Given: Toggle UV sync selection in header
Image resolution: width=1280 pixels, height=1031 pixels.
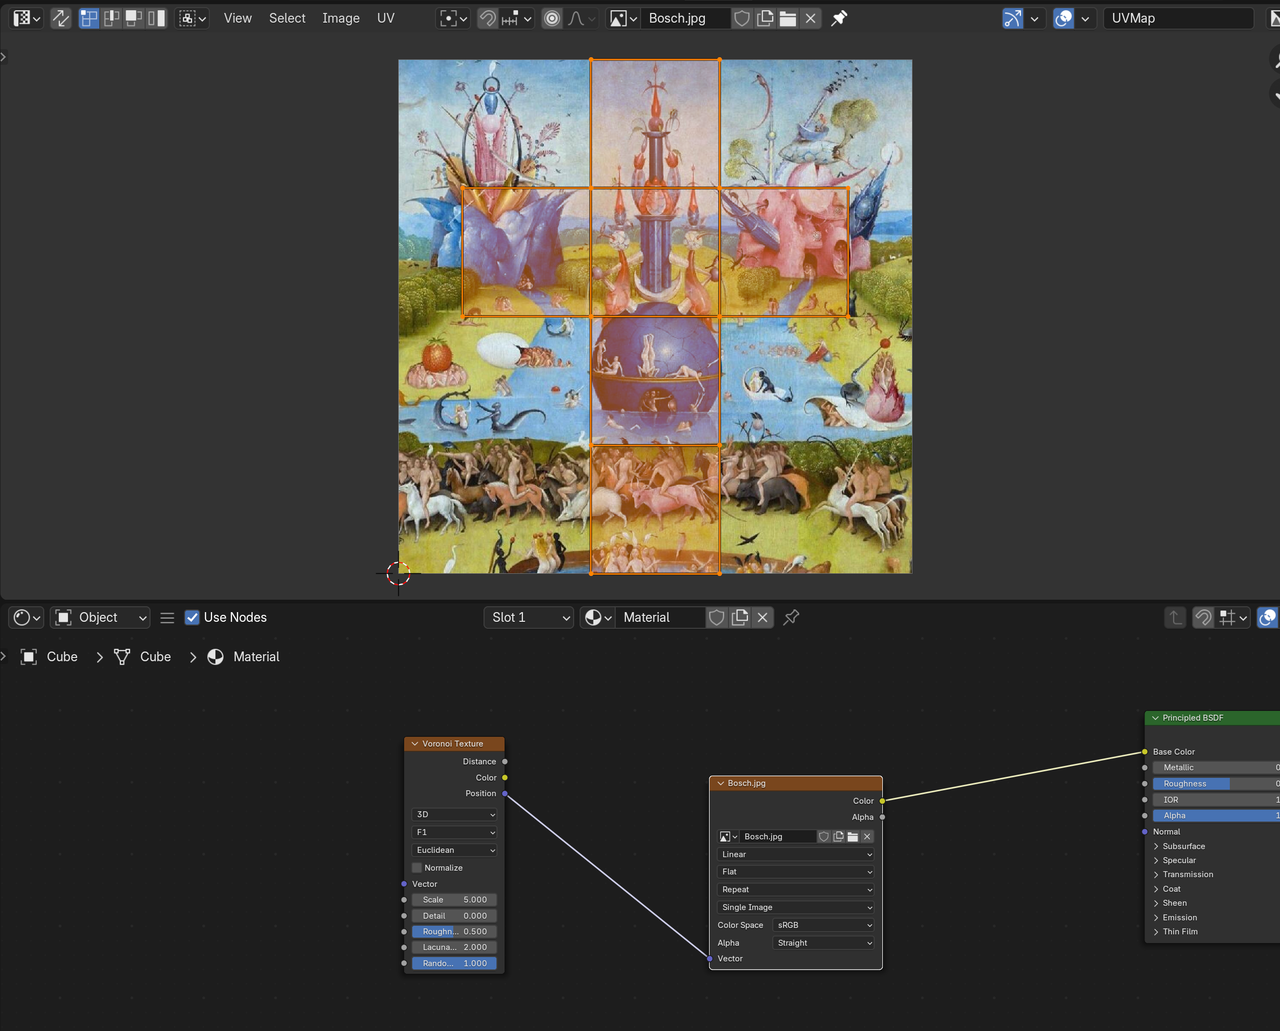Looking at the screenshot, I should (61, 18).
